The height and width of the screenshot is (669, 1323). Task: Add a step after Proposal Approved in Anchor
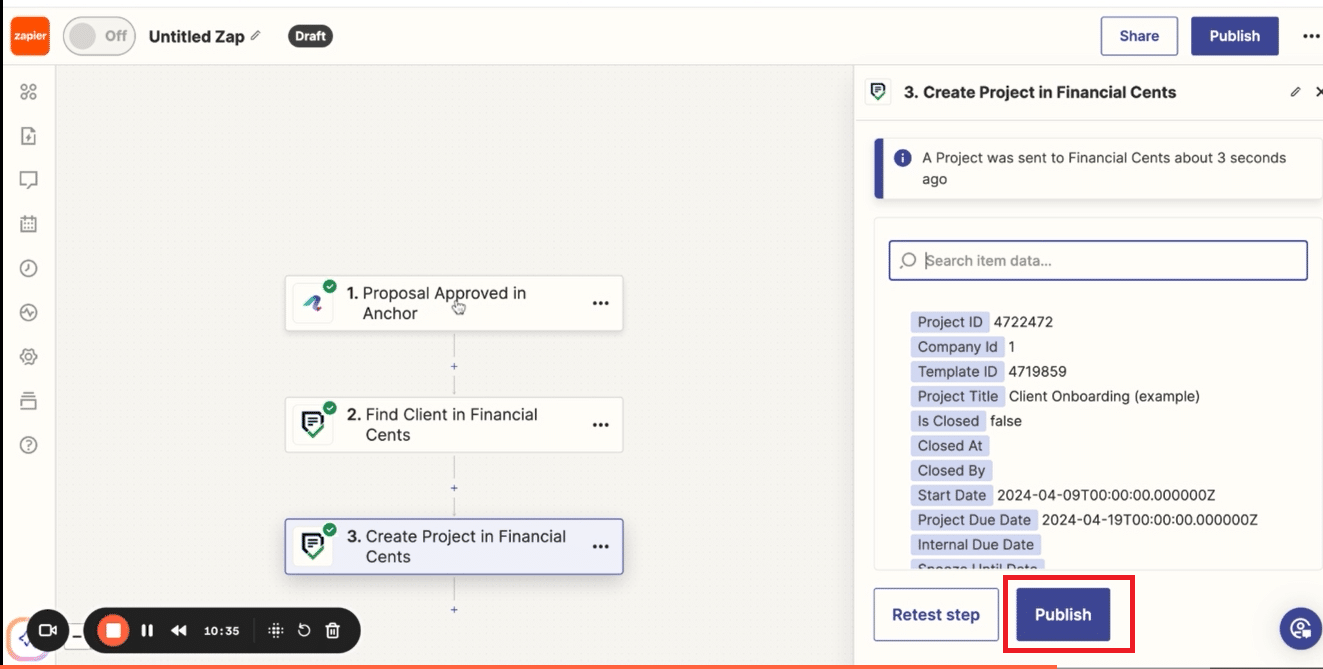pyautogui.click(x=454, y=366)
